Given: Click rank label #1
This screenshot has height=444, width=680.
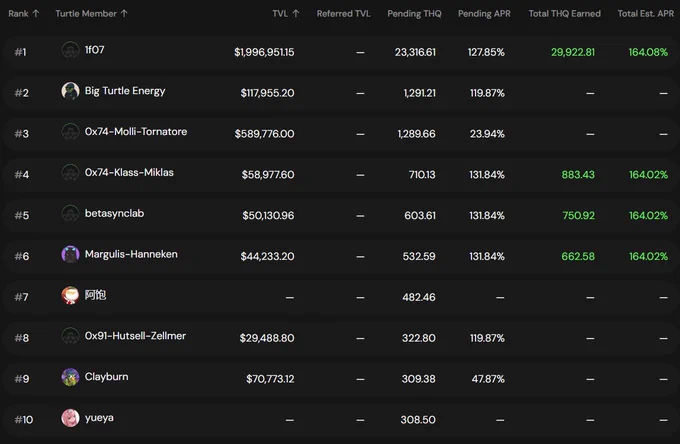Looking at the screenshot, I should click(20, 52).
